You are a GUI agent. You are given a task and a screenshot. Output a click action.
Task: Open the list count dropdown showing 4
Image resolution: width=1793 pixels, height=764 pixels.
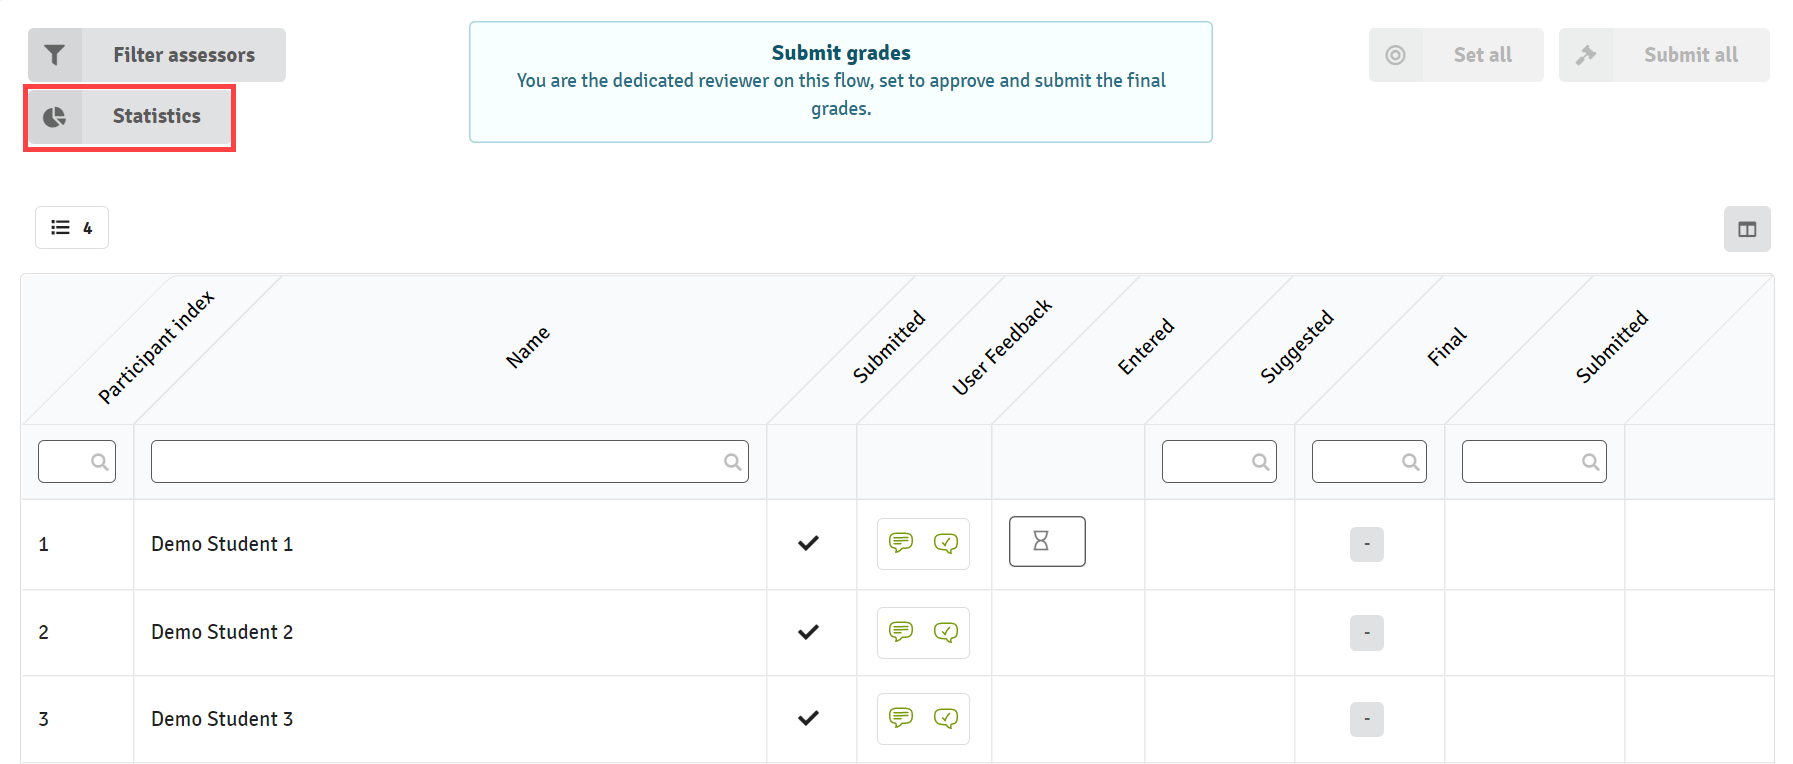[72, 228]
